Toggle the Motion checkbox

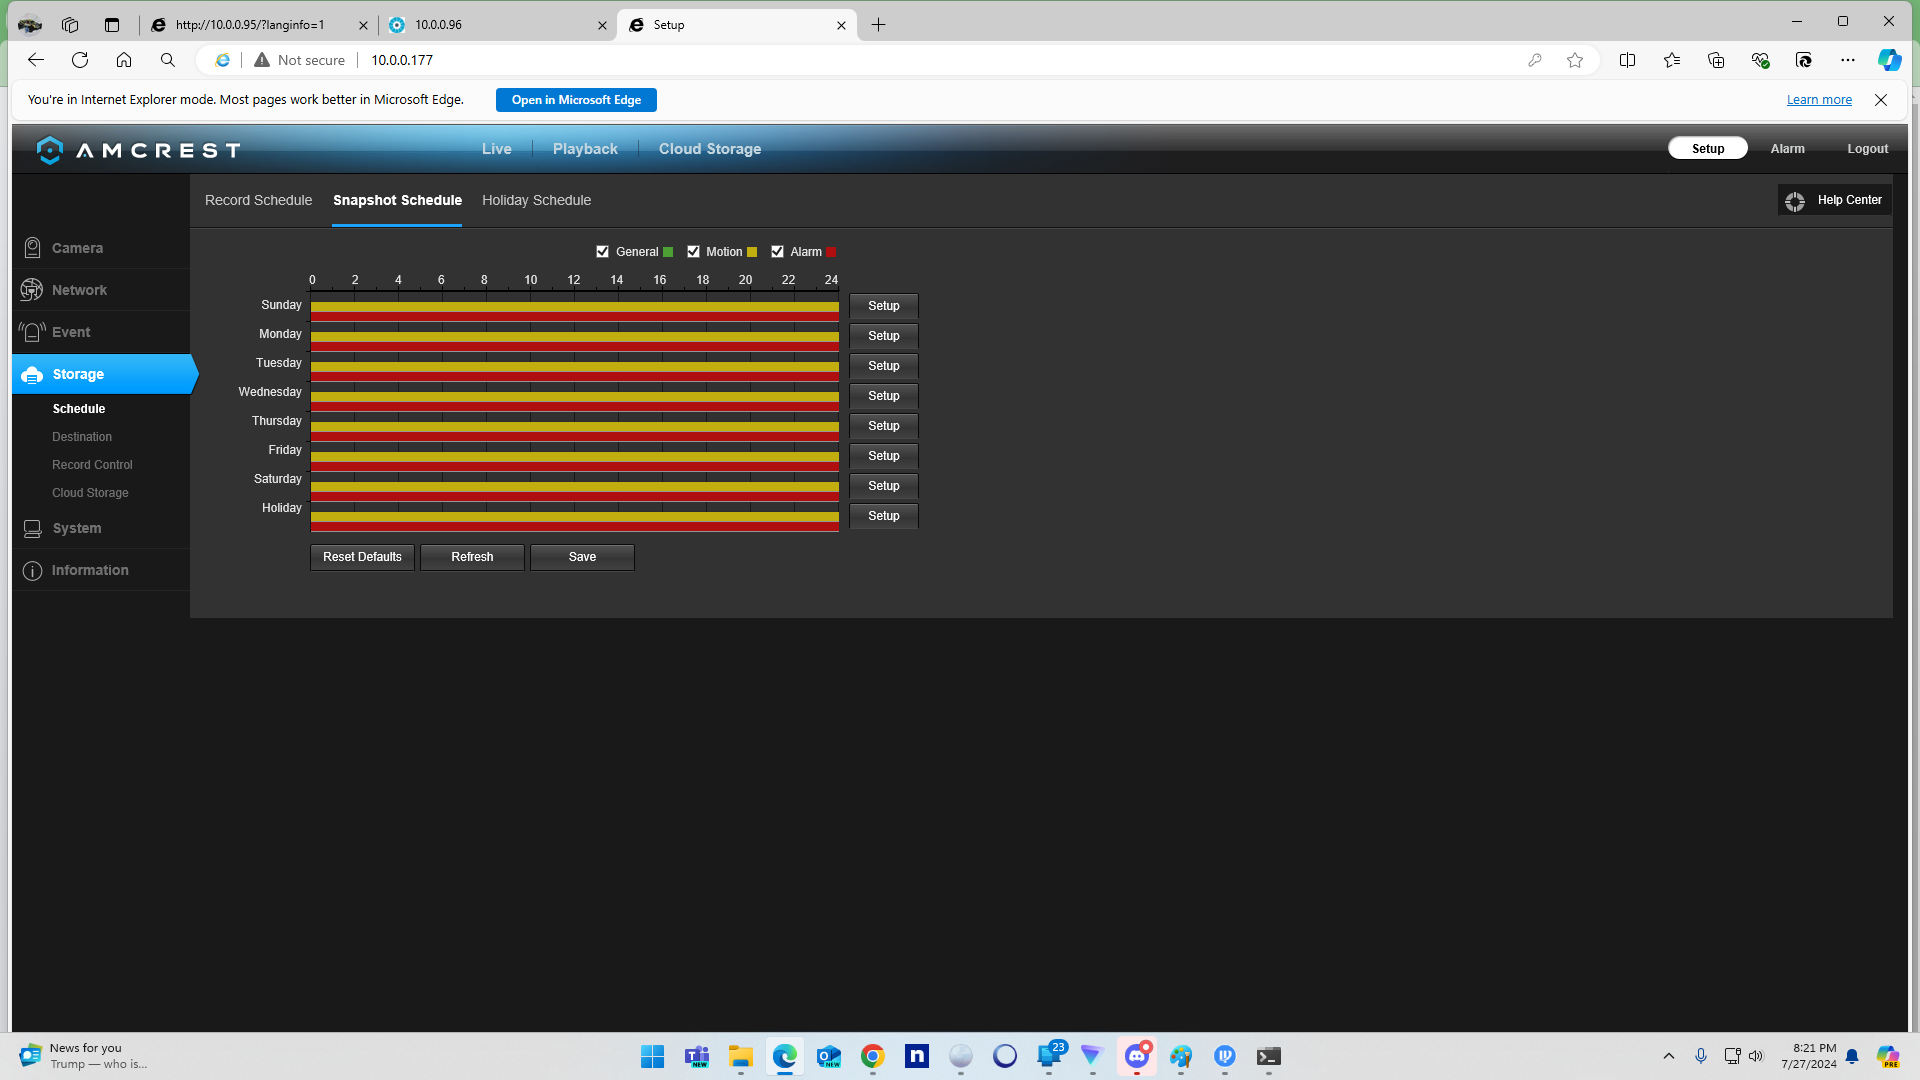[x=693, y=252]
